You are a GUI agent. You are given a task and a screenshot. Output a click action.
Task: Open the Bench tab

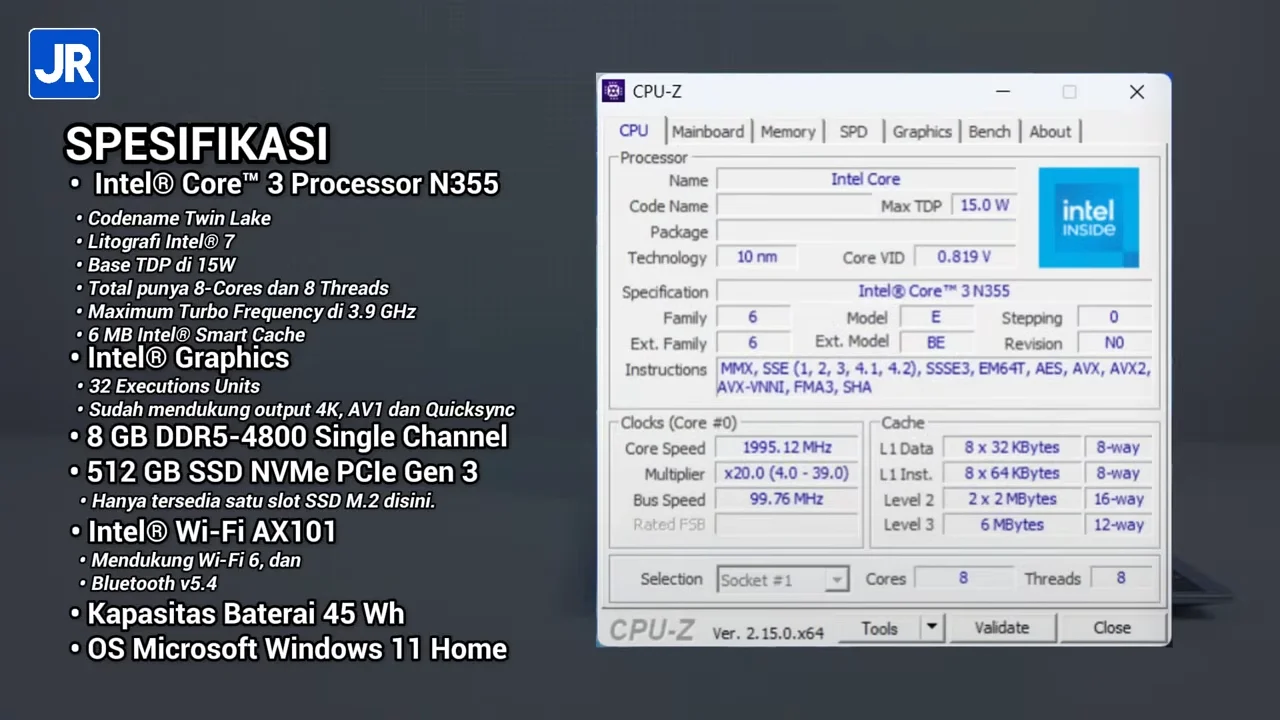[989, 131]
